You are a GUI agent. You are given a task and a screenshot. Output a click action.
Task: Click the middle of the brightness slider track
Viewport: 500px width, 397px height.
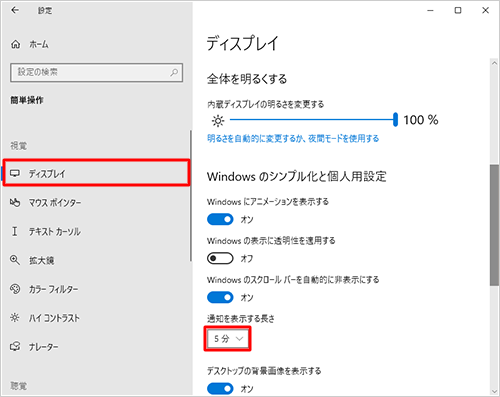312,120
